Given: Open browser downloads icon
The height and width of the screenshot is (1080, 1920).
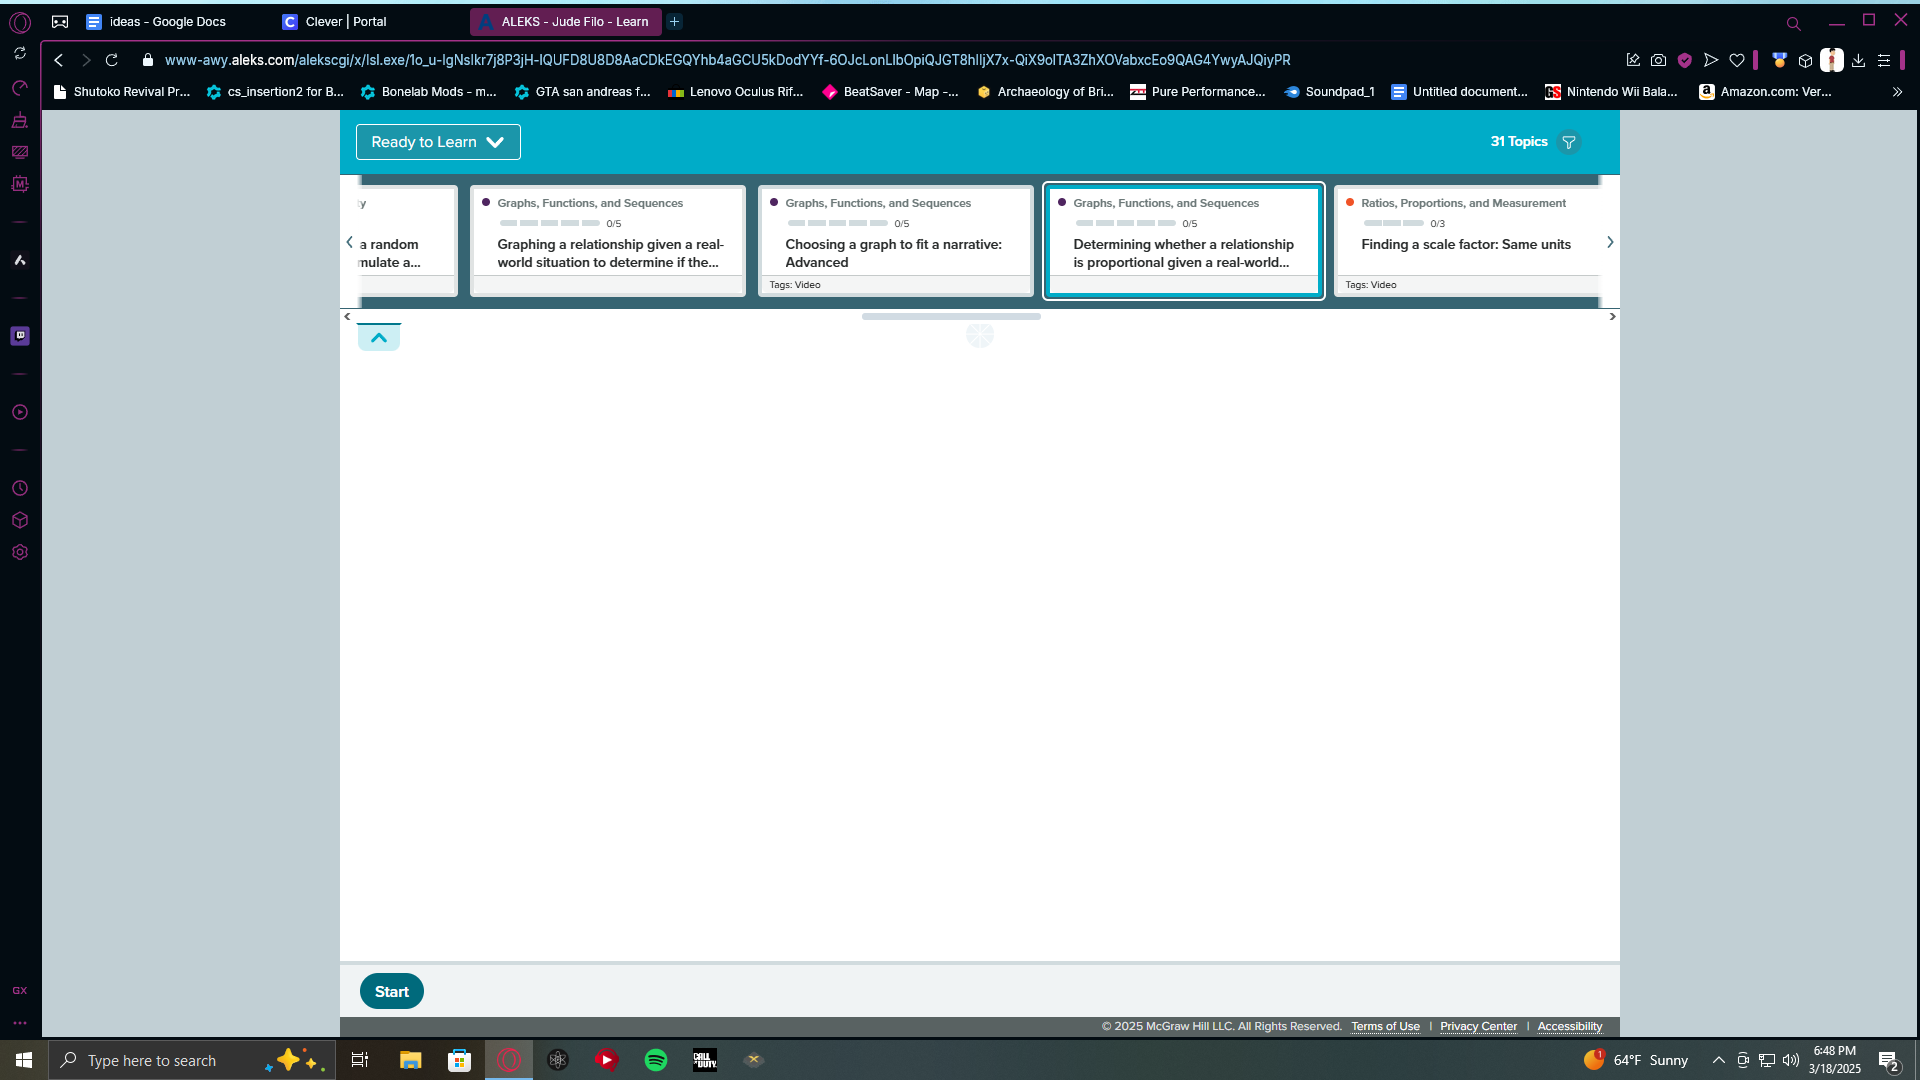Looking at the screenshot, I should tap(1858, 60).
